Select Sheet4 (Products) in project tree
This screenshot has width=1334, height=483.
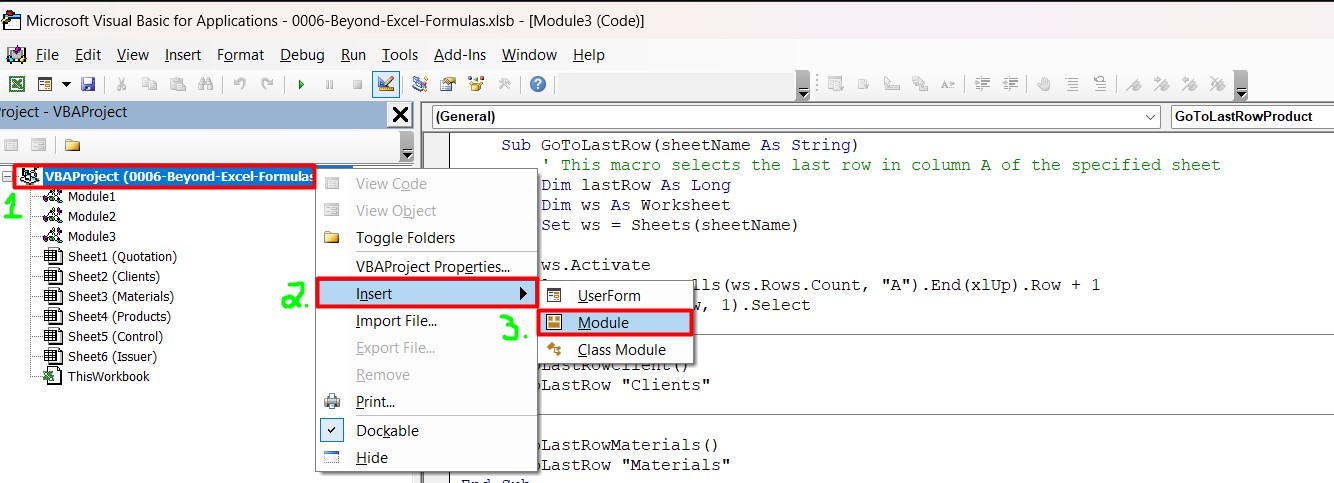(x=118, y=317)
